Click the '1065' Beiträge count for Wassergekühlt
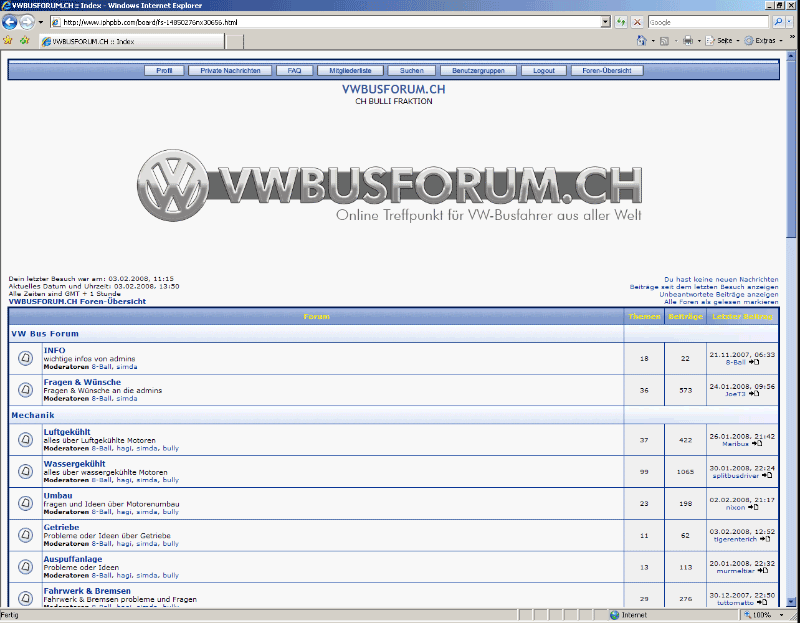This screenshot has width=800, height=623. coord(685,471)
